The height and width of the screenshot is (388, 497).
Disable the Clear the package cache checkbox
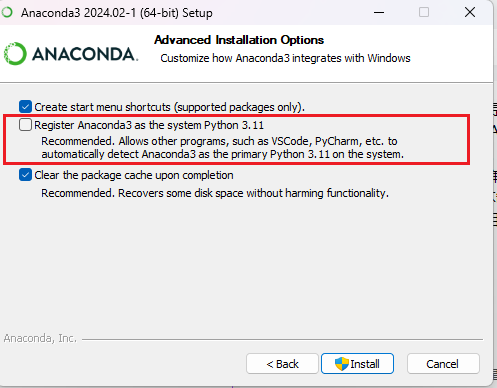coord(25,175)
